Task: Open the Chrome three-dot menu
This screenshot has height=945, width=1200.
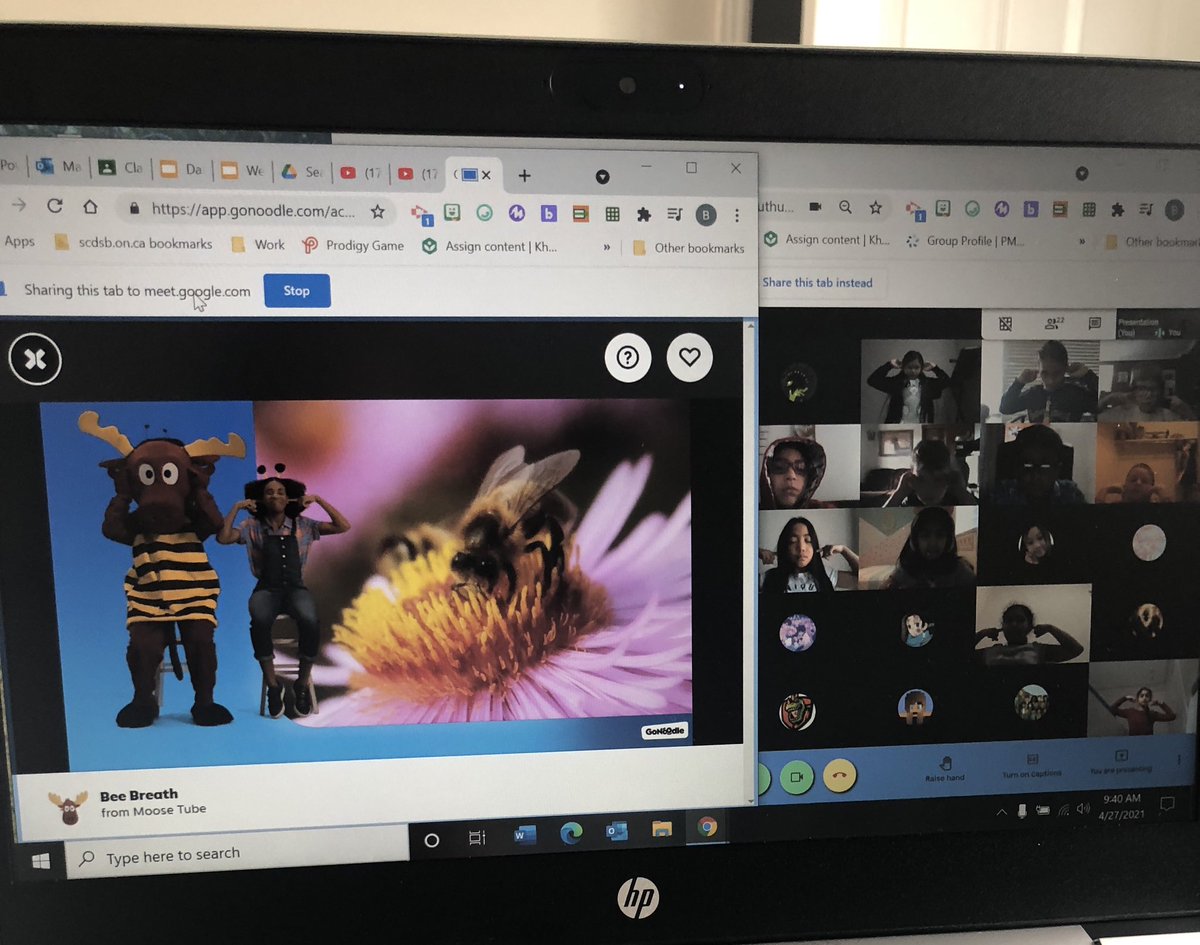Action: pos(737,215)
